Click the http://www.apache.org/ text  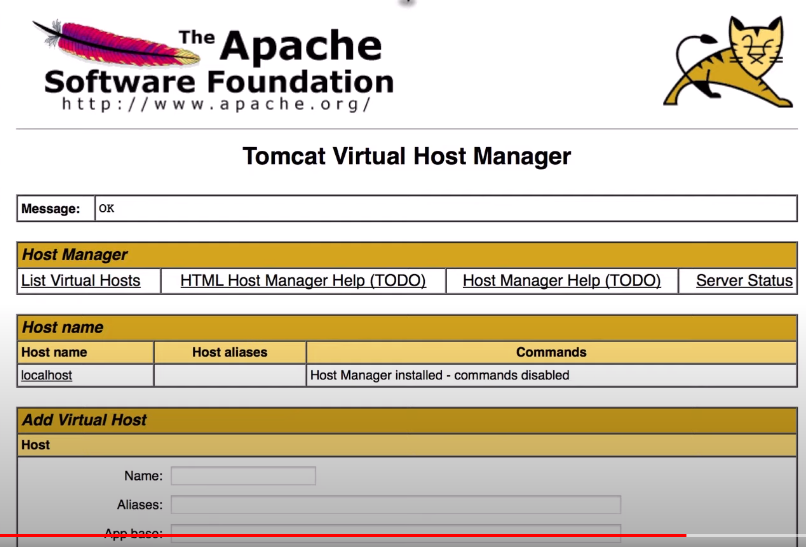pos(216,104)
